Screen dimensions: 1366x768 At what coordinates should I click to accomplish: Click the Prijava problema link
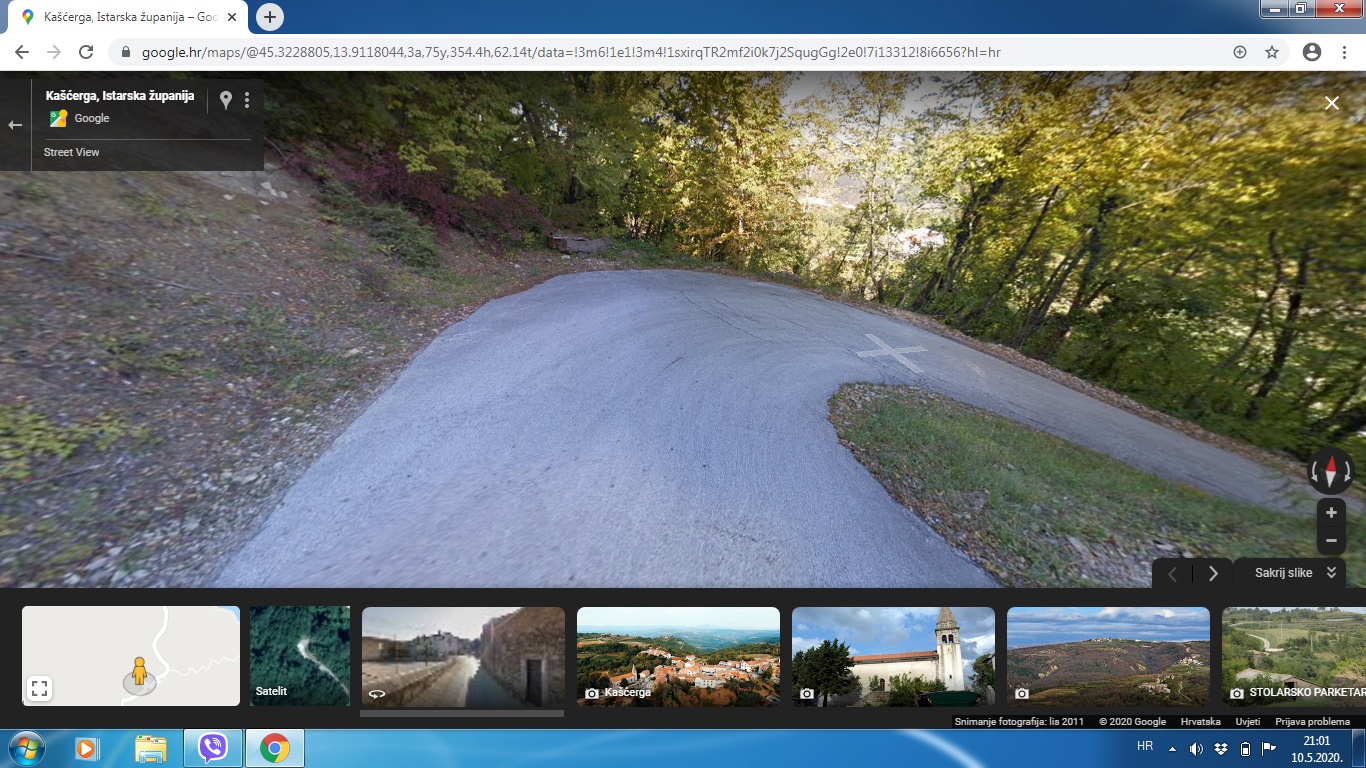pos(1312,721)
